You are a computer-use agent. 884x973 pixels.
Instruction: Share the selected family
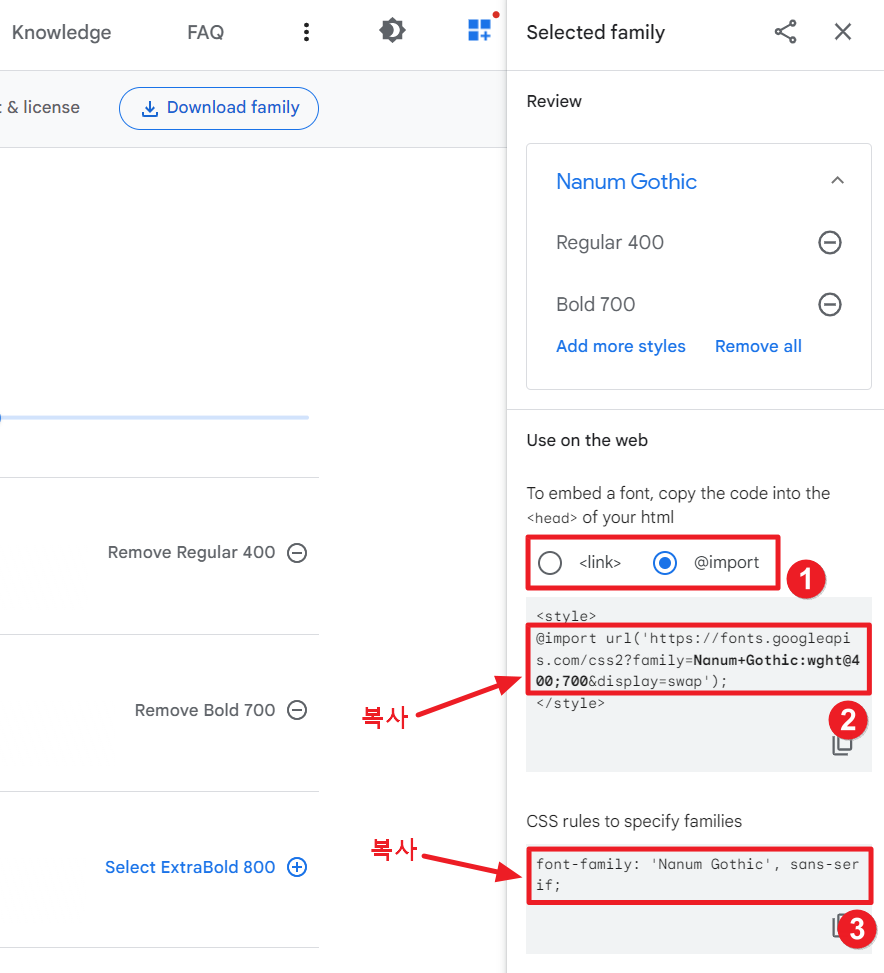tap(785, 32)
